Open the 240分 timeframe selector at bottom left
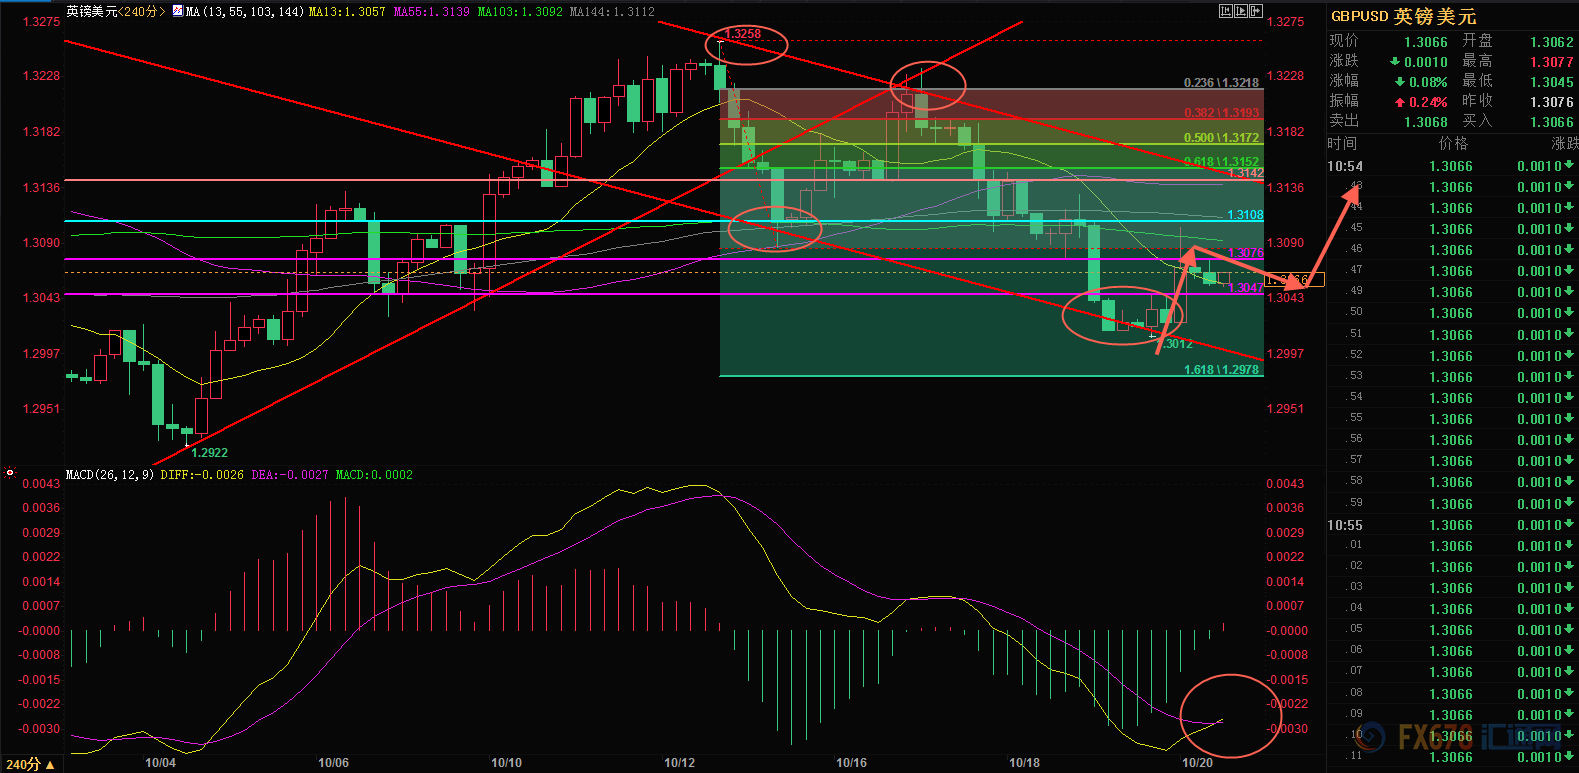Image resolution: width=1579 pixels, height=773 pixels. [30, 764]
